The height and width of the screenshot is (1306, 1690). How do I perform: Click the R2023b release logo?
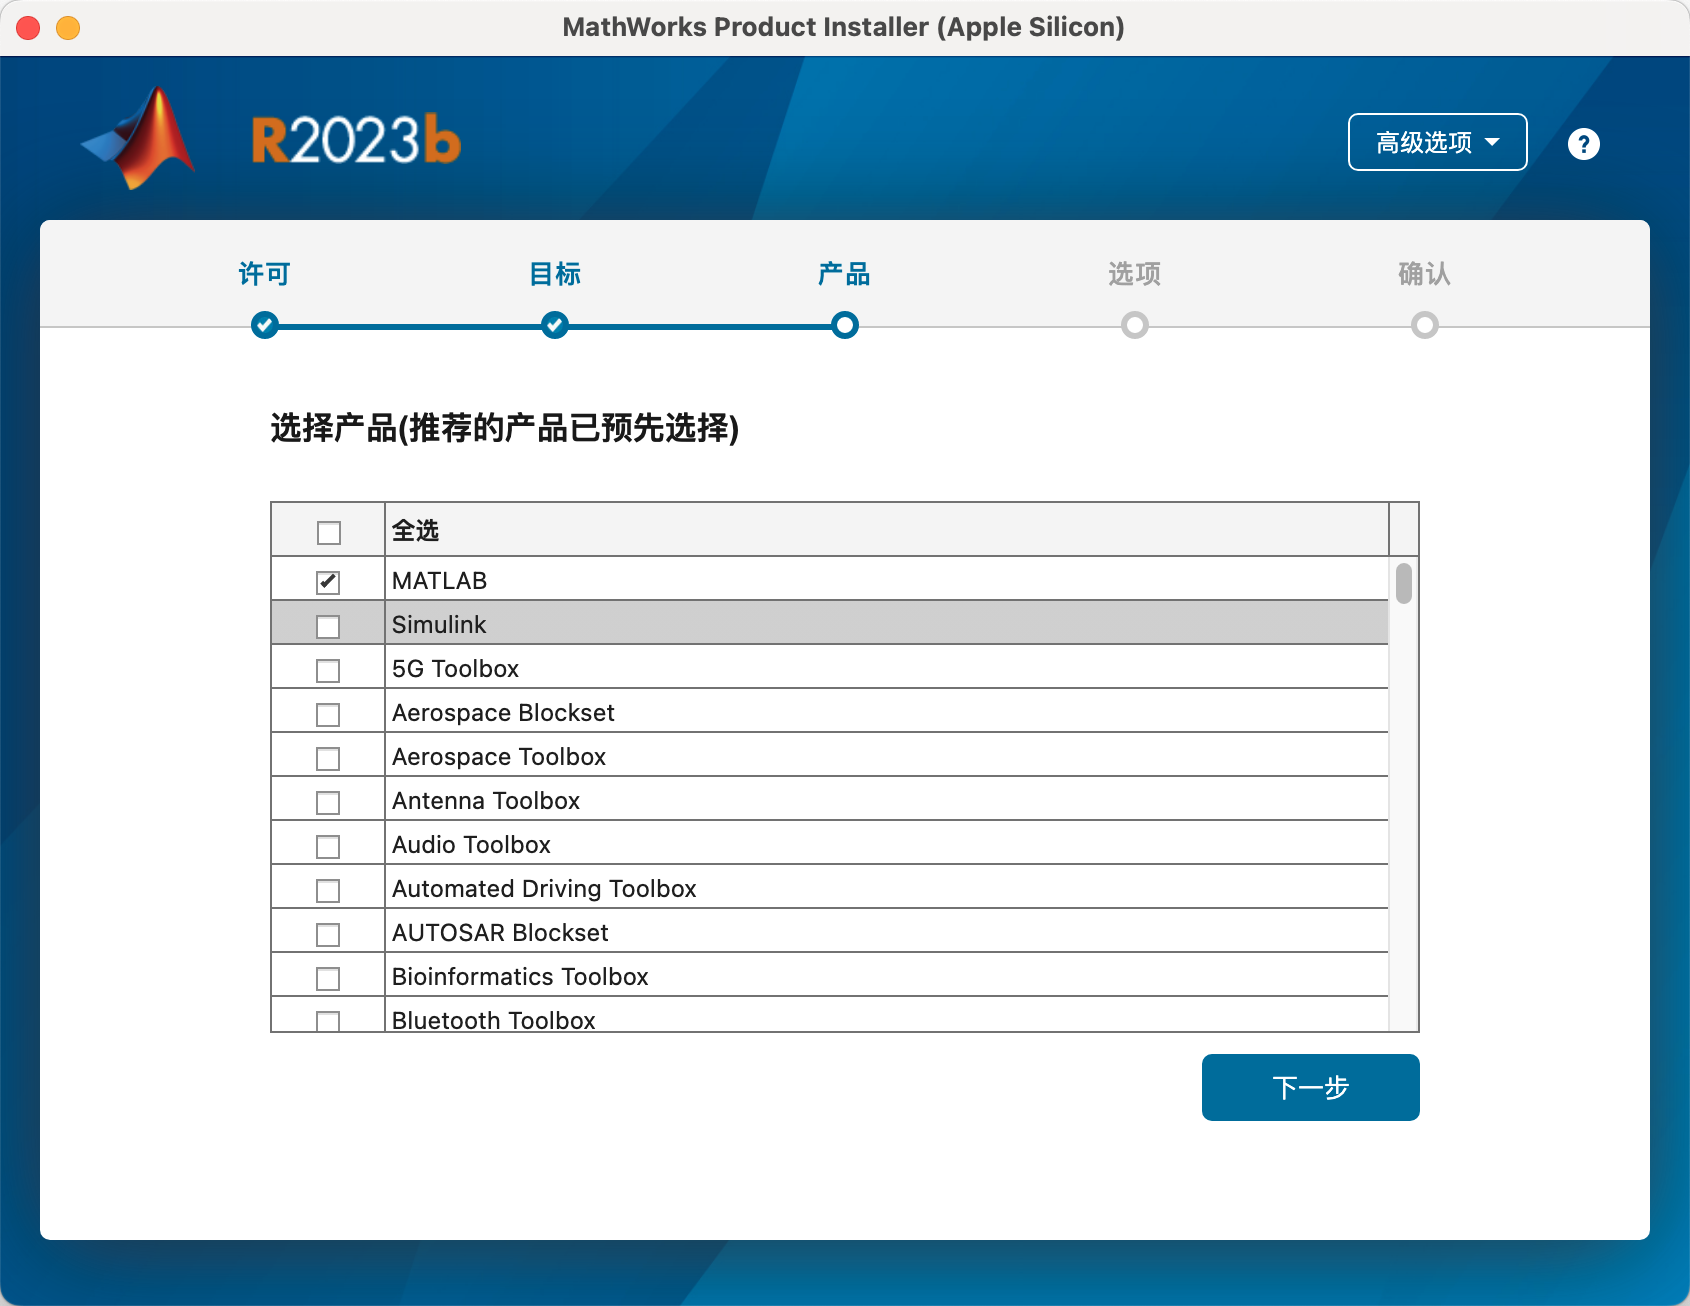356,140
